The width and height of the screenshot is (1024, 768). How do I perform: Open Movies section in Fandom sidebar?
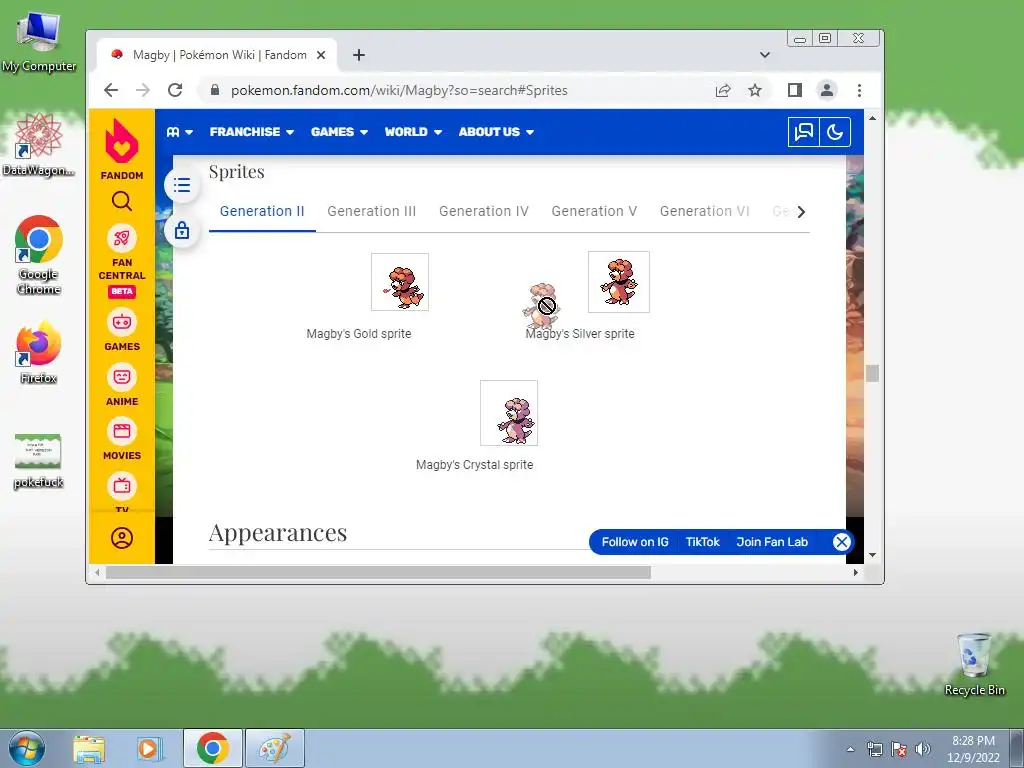pyautogui.click(x=121, y=440)
